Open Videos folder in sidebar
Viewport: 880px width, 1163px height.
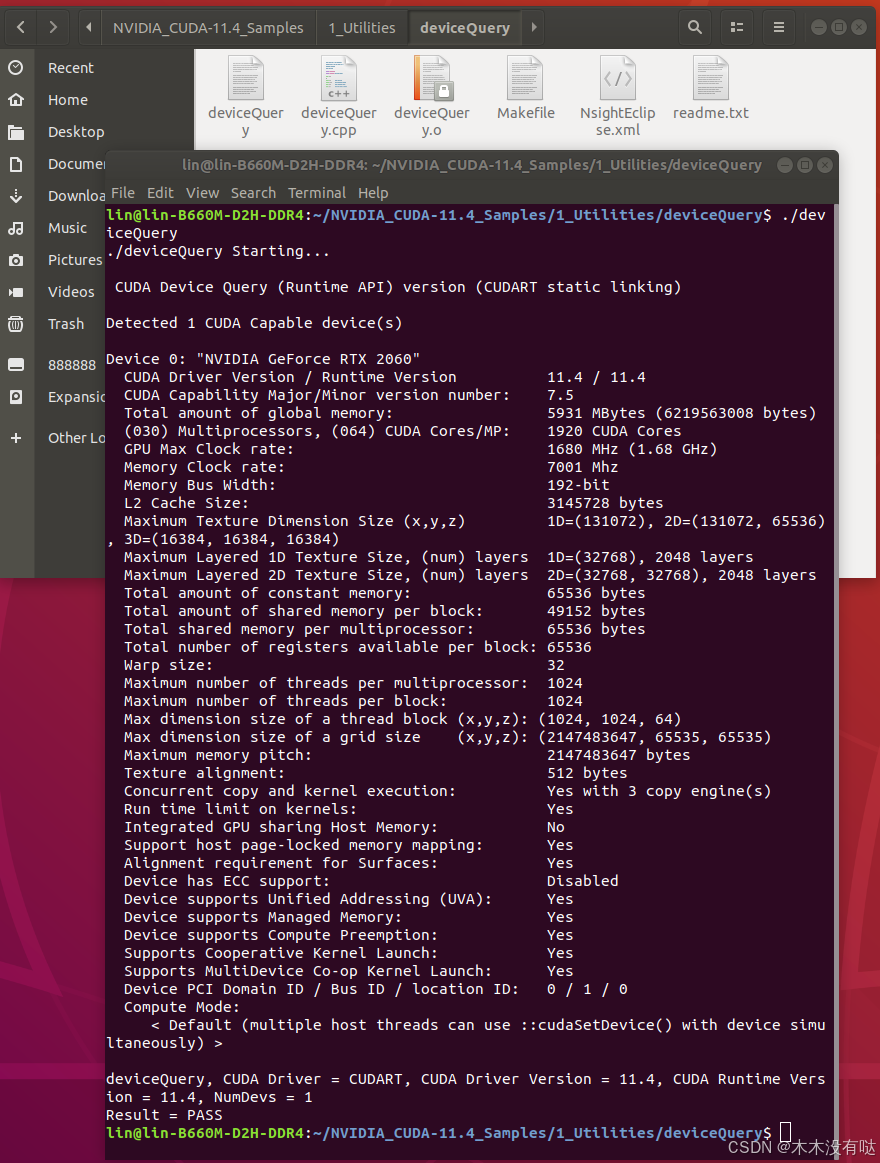coord(70,292)
